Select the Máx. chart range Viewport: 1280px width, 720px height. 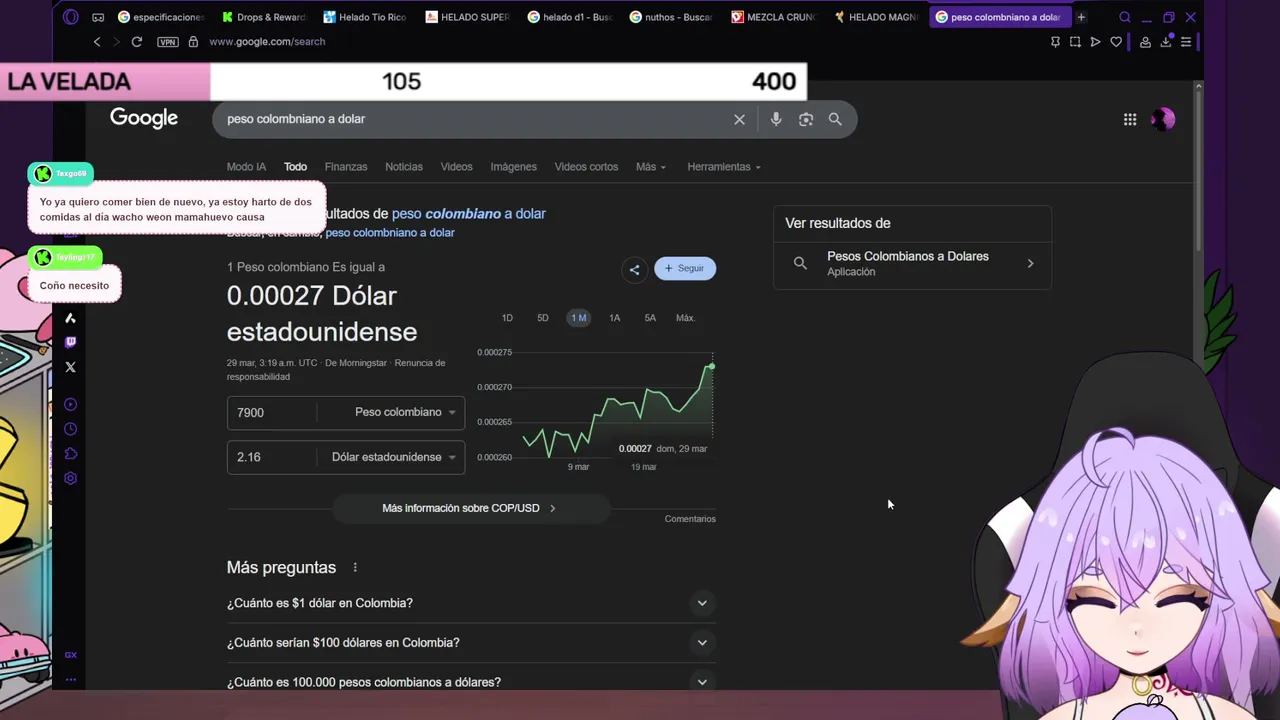tap(686, 318)
